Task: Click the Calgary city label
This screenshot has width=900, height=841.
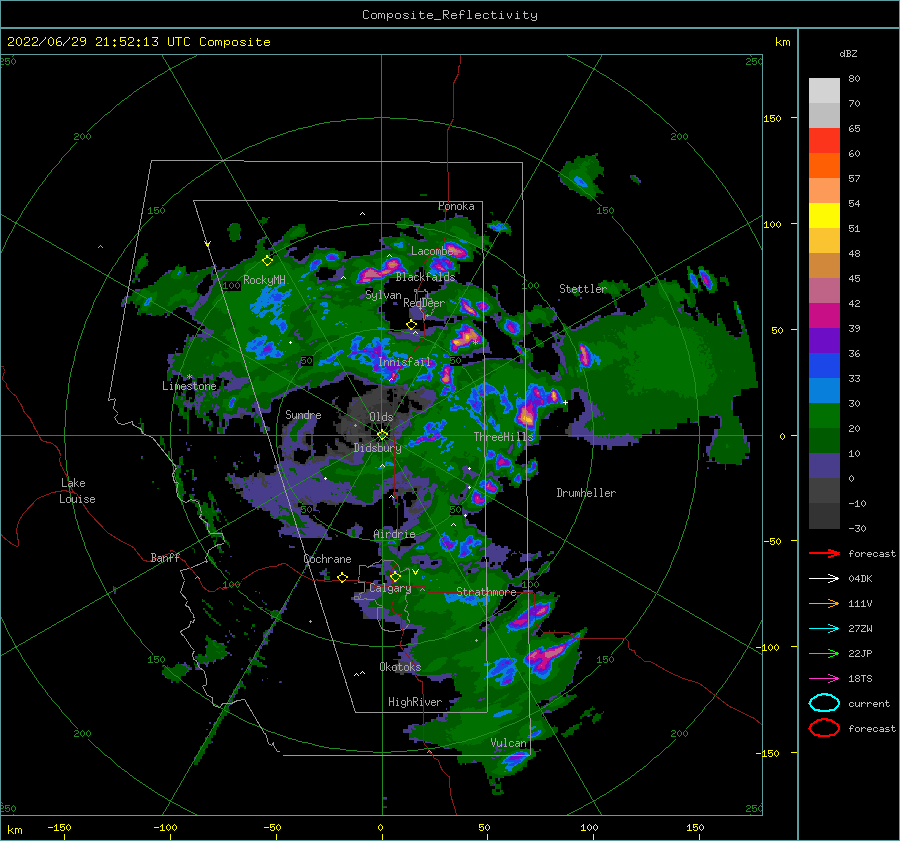Action: pyautogui.click(x=390, y=588)
